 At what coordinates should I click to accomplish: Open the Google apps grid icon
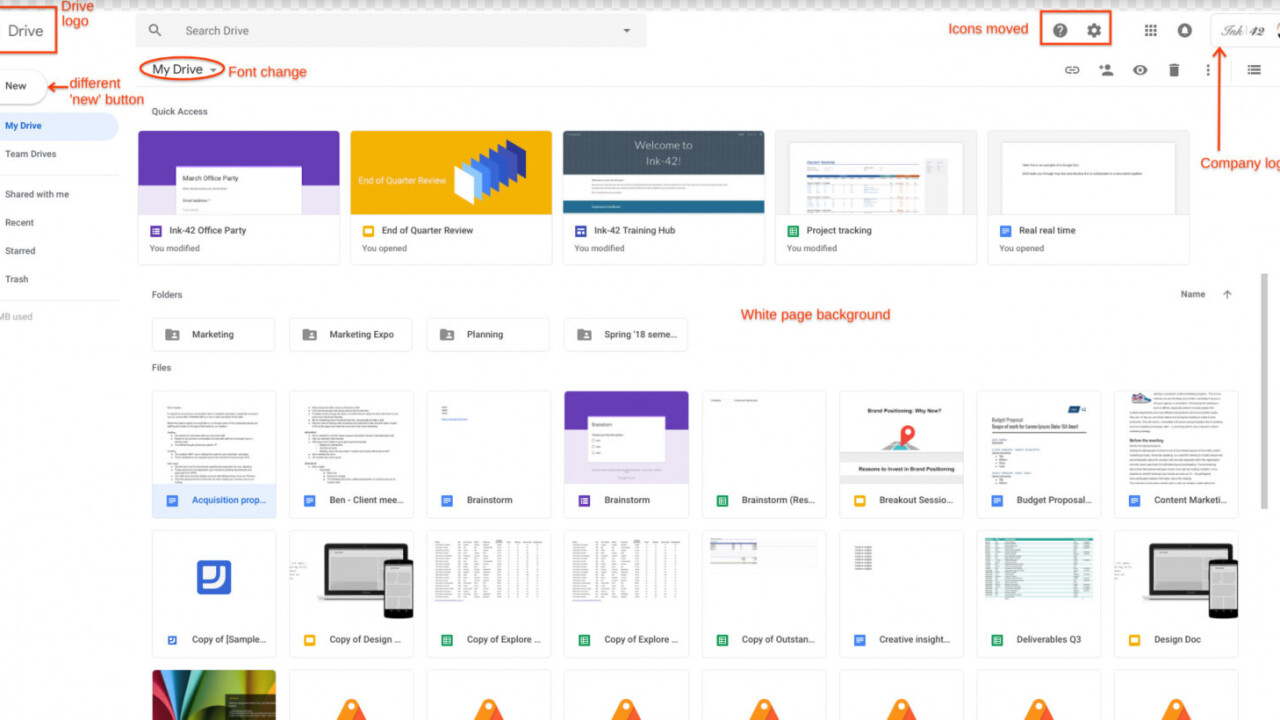pos(1150,31)
